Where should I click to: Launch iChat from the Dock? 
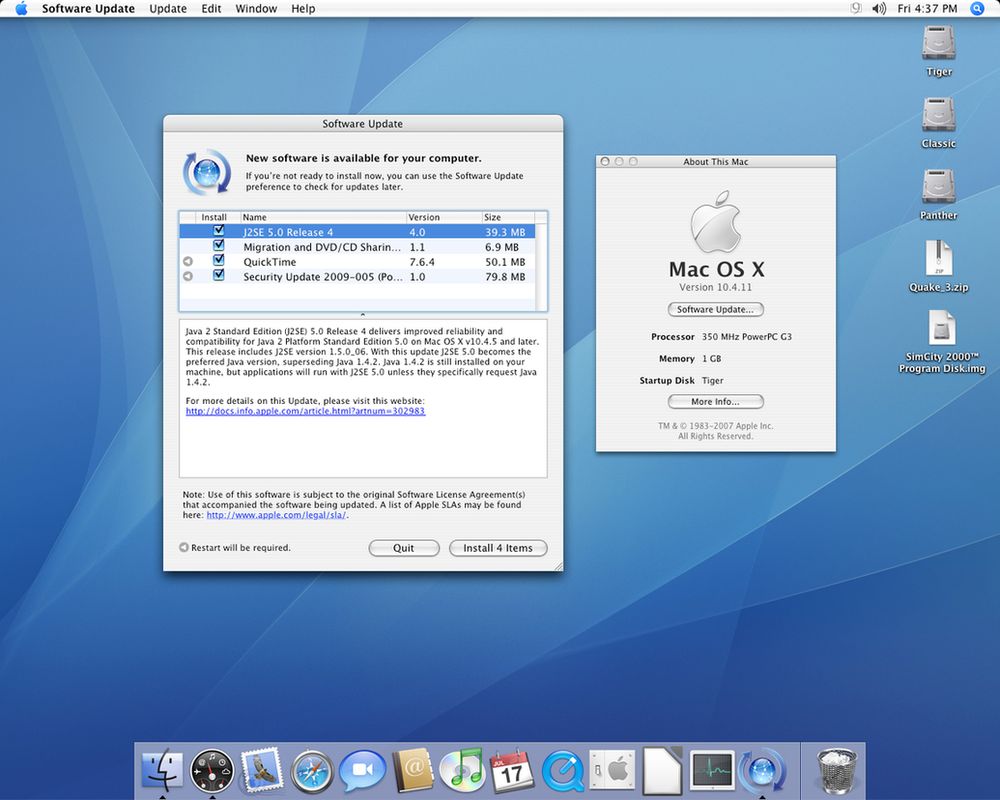(362, 770)
